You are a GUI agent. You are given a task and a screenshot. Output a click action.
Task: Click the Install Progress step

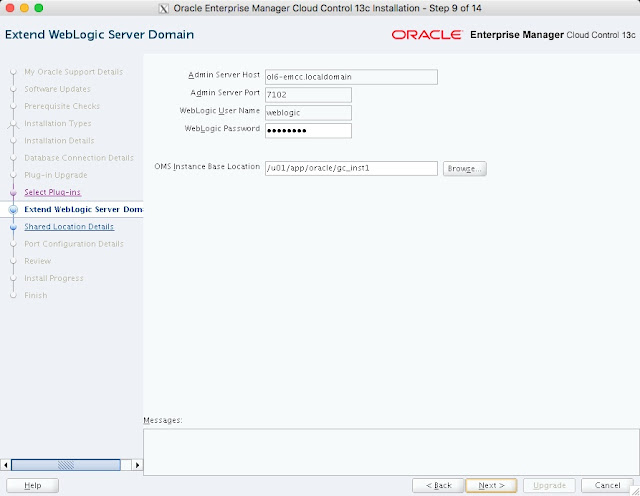coord(53,278)
